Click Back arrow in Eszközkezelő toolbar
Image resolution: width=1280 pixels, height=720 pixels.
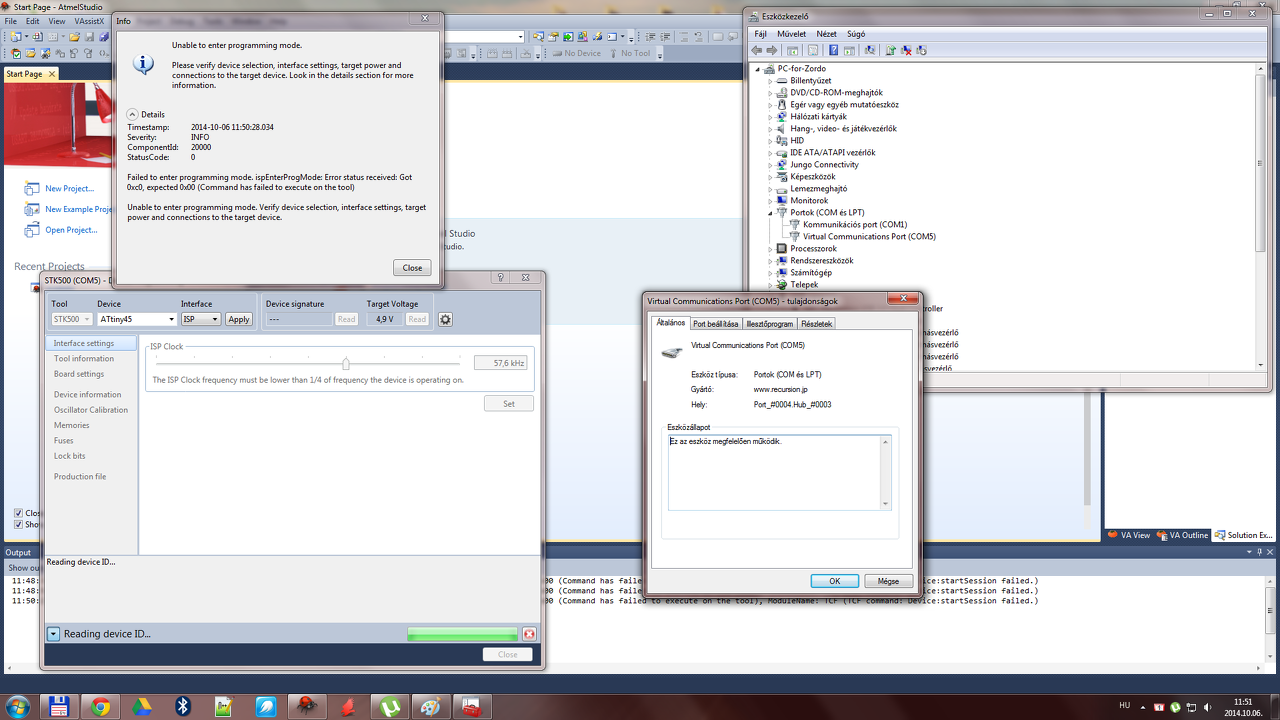[x=757, y=50]
